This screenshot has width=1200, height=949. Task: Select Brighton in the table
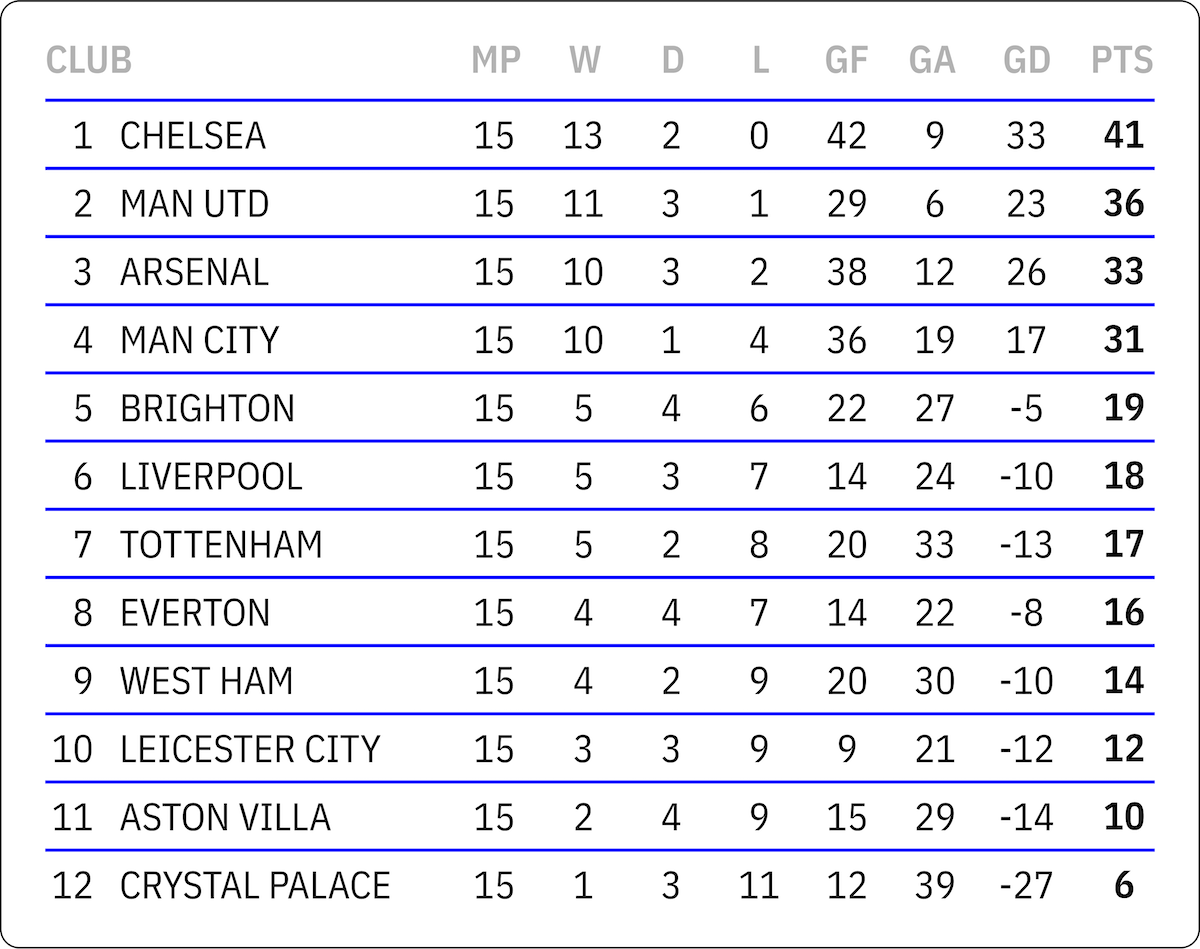click(x=207, y=409)
